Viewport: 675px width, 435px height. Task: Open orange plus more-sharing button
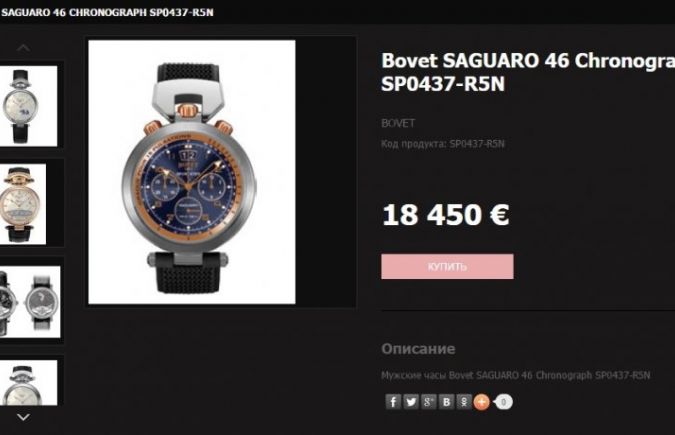coord(482,402)
